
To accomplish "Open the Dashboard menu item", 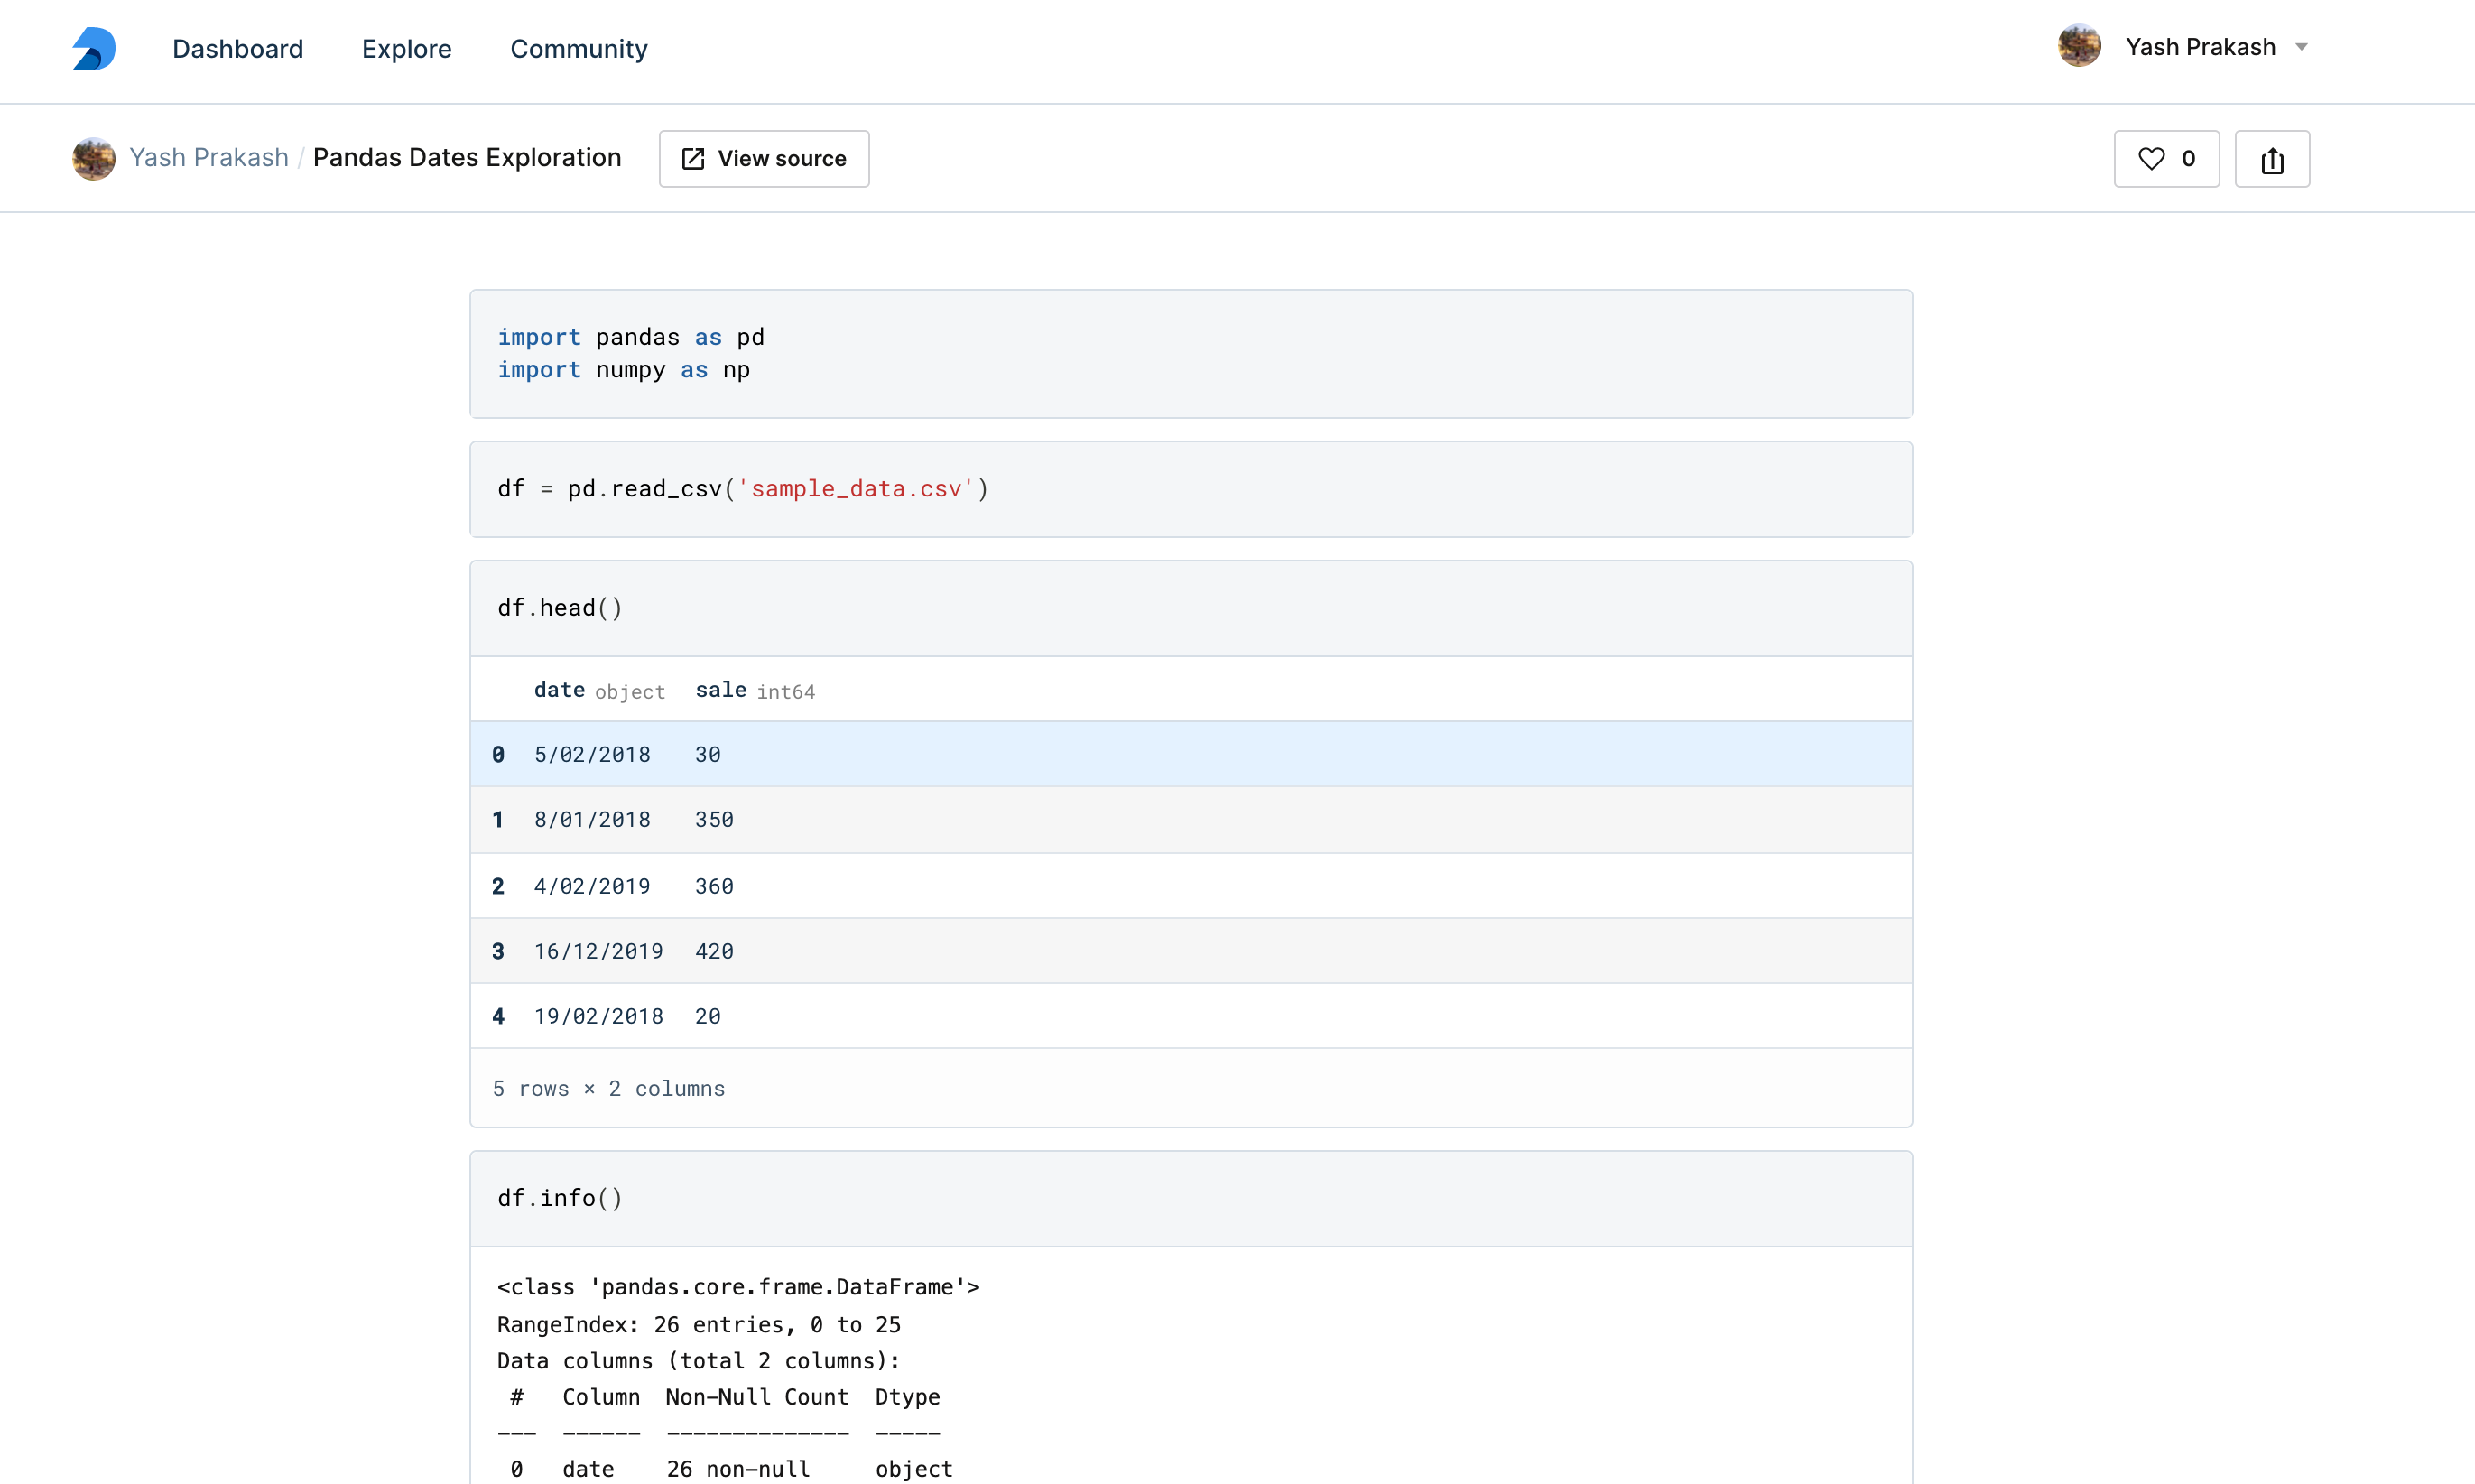I will pos(238,49).
